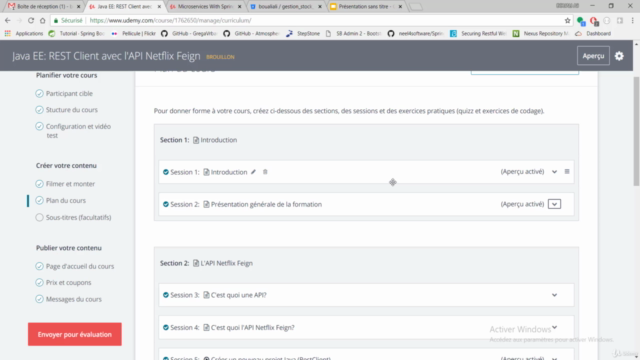Screen dimensions: 640x360
Task: Click Envoyer pour évaluation button
Action: (x=75, y=334)
